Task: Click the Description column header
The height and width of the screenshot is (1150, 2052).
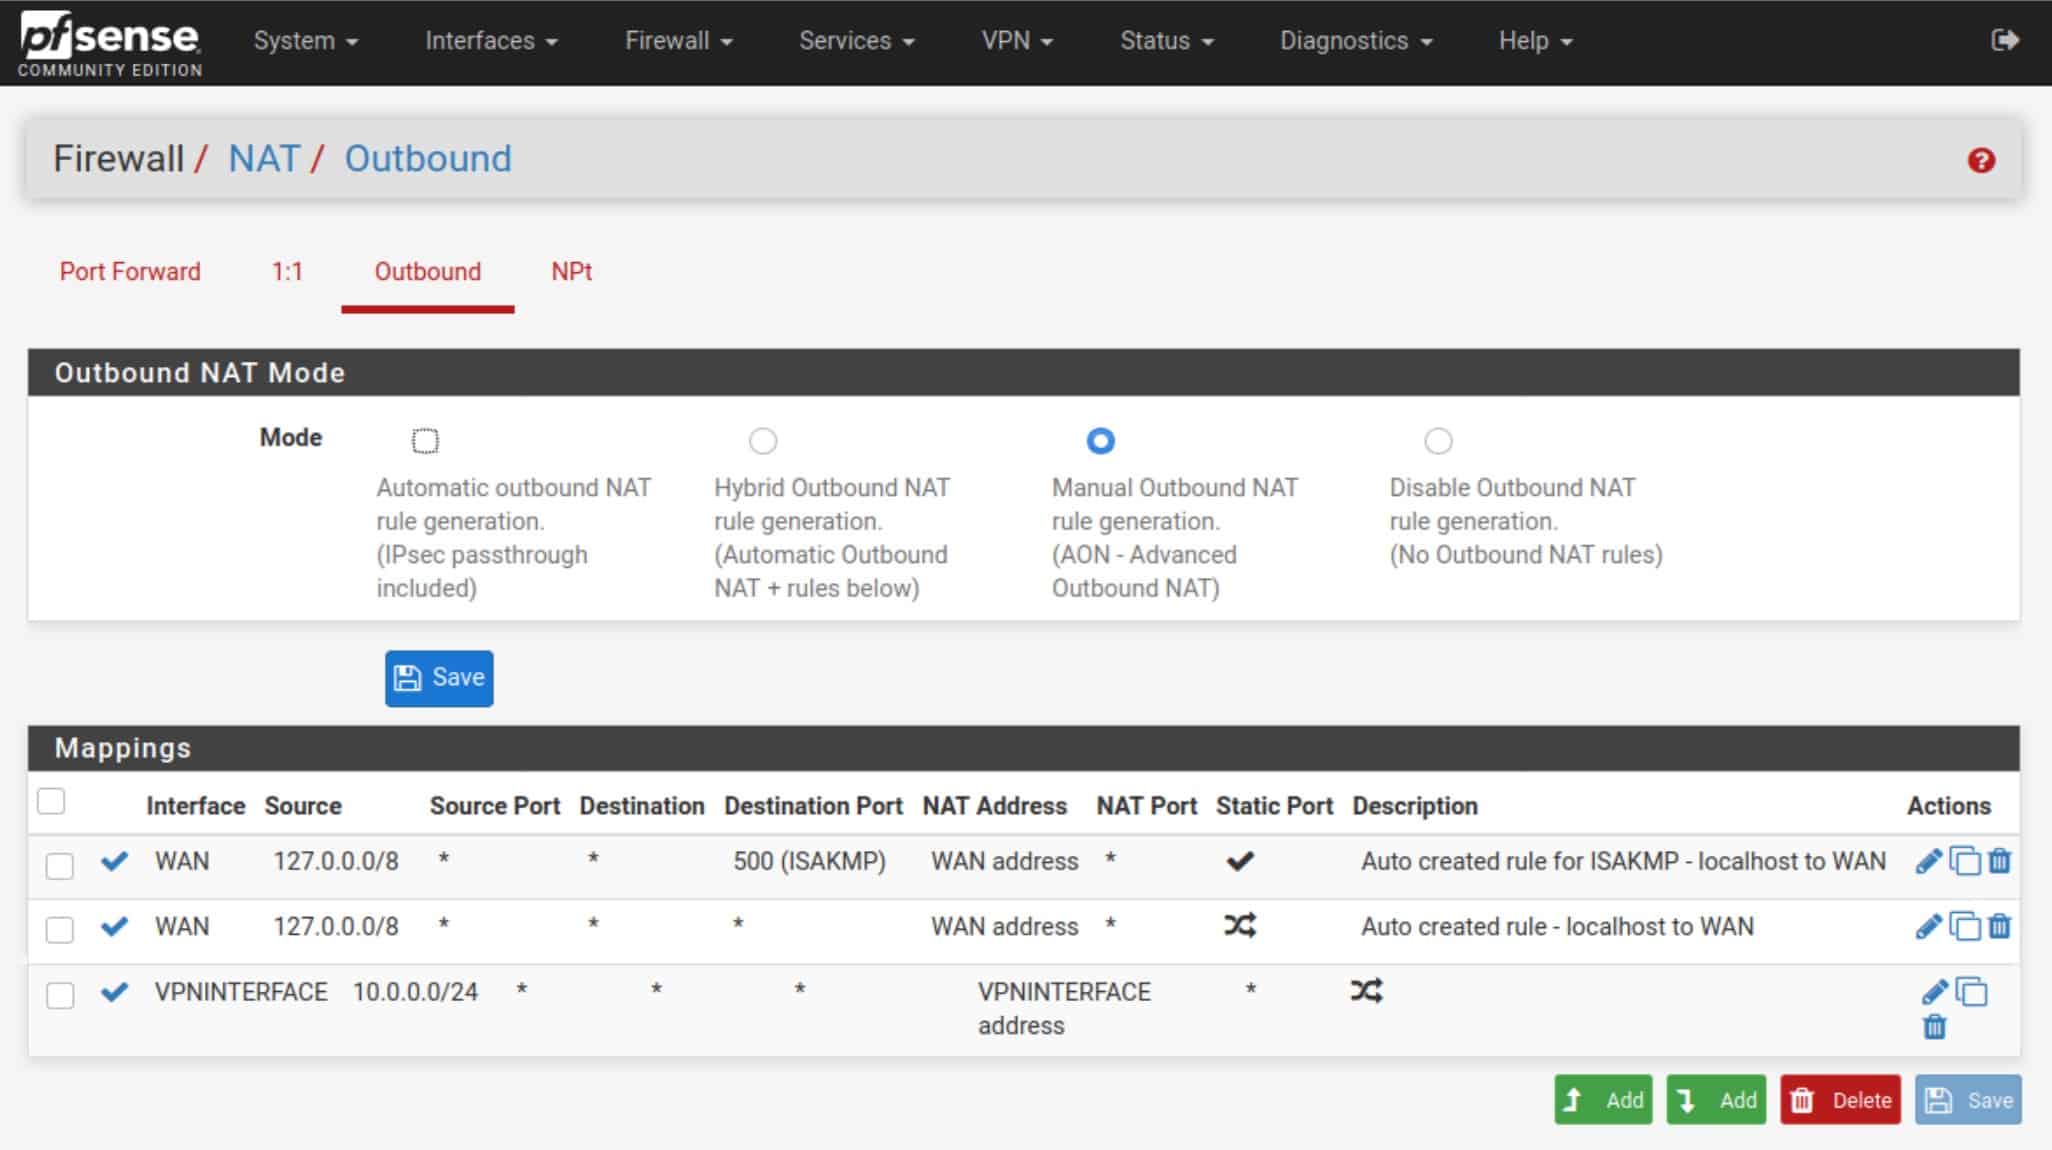Action: pos(1414,806)
